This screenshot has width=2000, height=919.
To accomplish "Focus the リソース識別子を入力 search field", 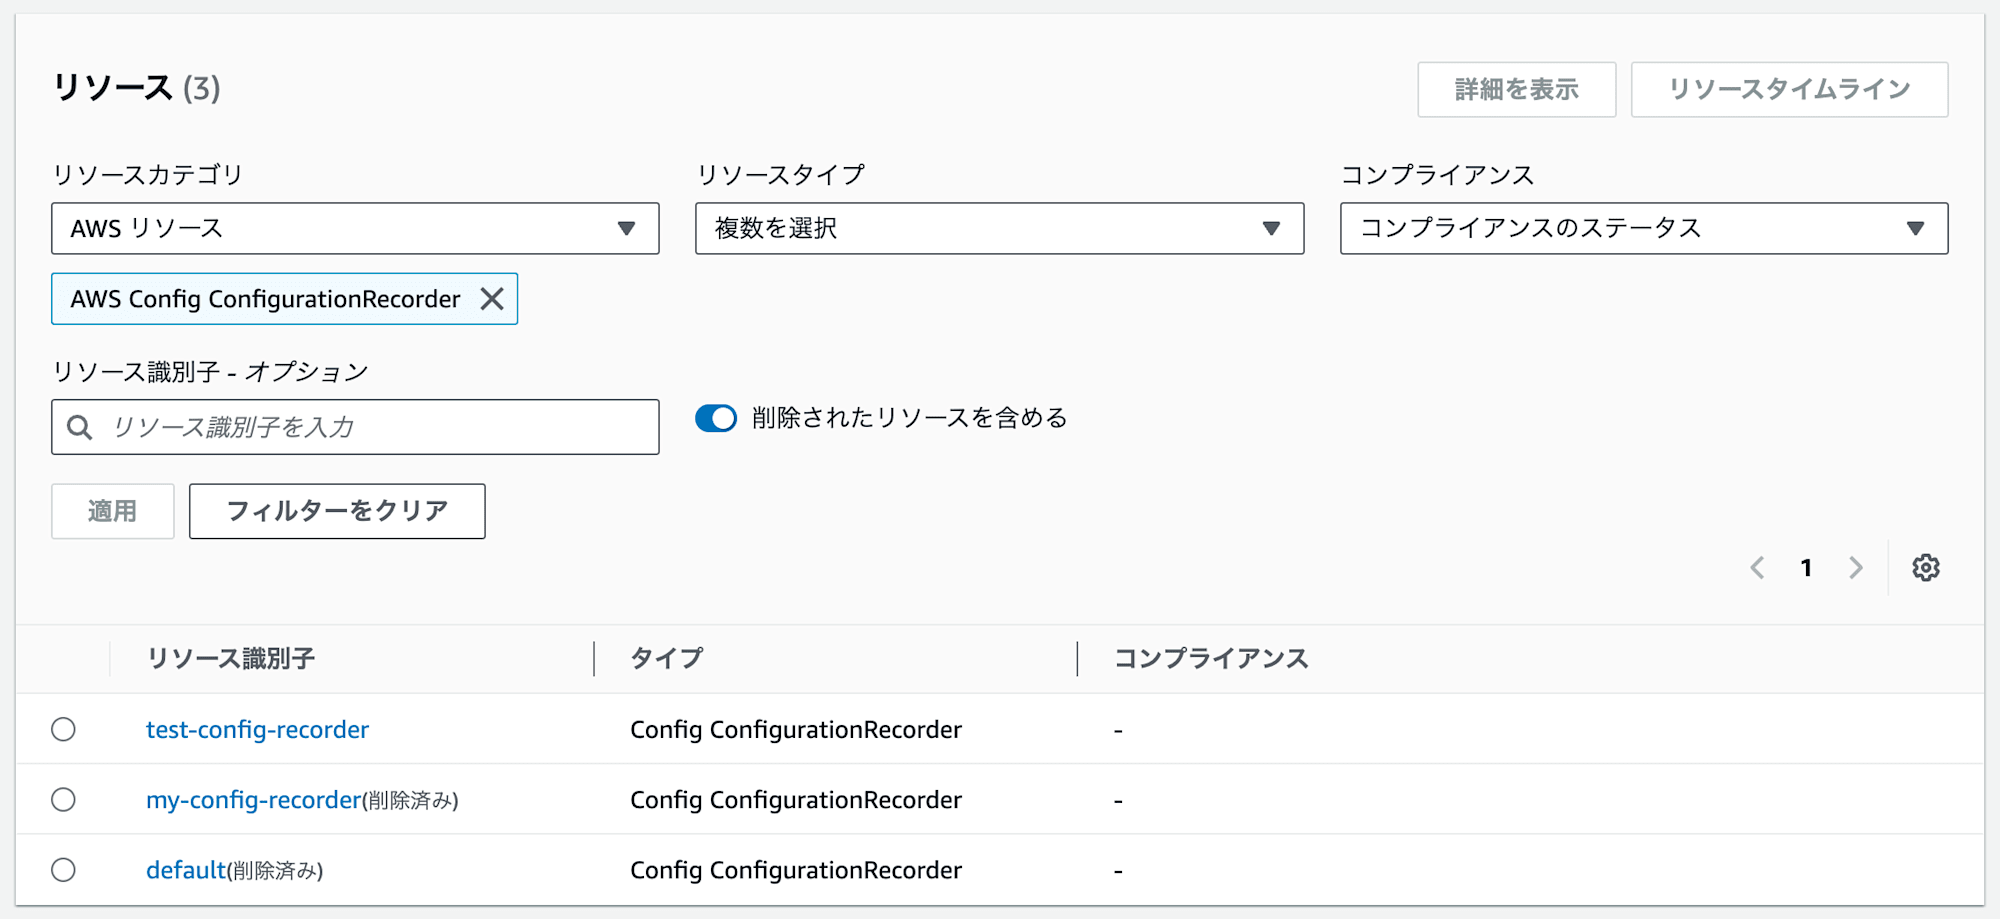I will [355, 427].
